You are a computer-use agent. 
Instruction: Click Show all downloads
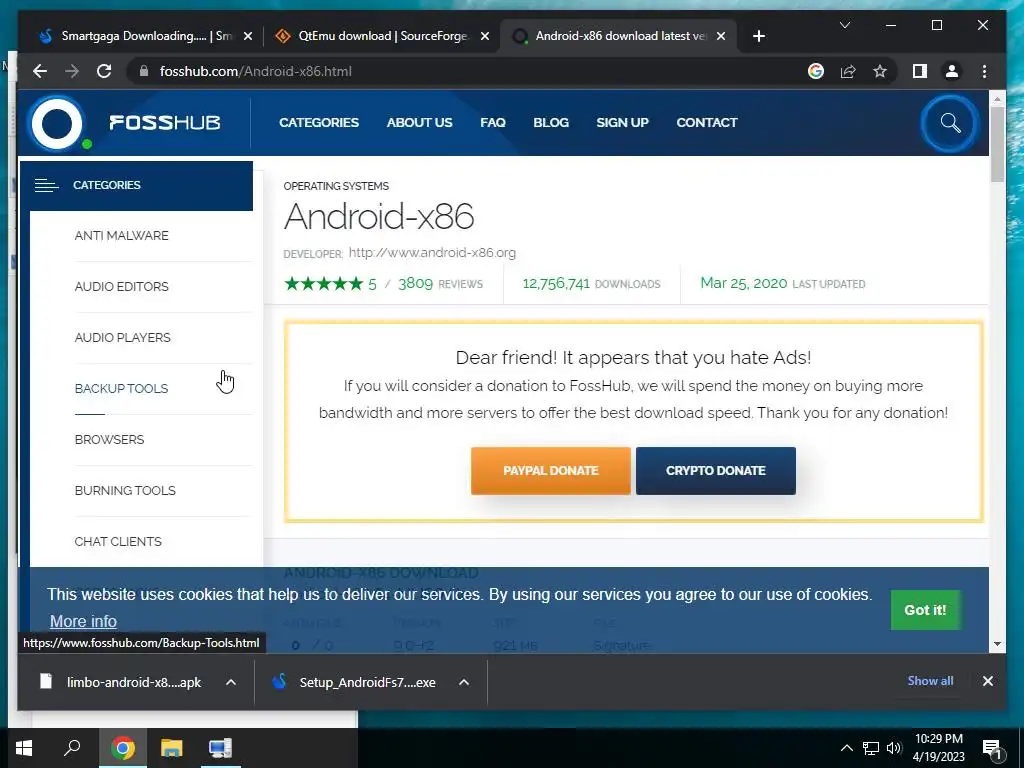[930, 681]
